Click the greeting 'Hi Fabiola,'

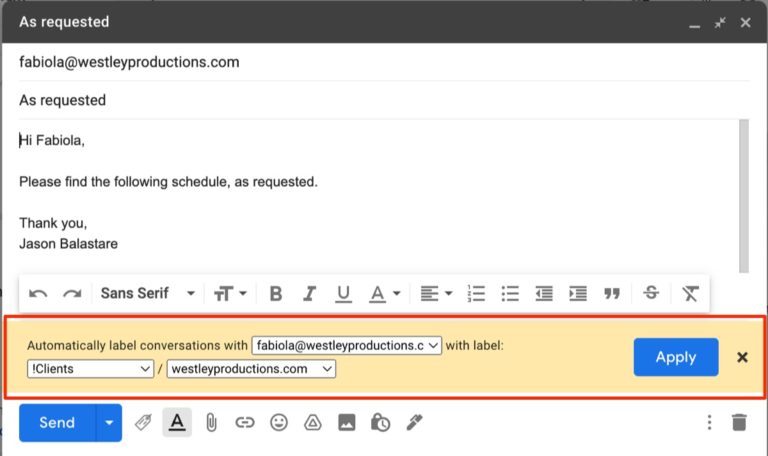click(52, 141)
